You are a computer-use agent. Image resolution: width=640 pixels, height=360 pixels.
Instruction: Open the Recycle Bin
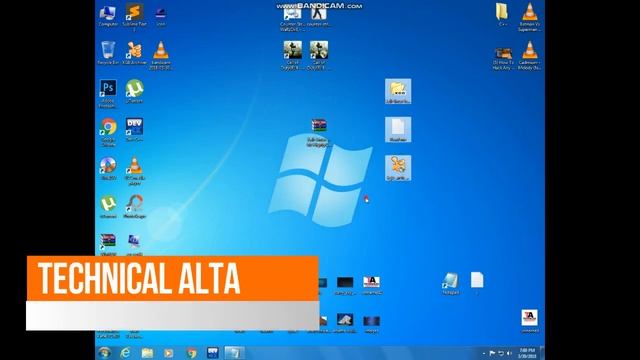click(x=108, y=53)
